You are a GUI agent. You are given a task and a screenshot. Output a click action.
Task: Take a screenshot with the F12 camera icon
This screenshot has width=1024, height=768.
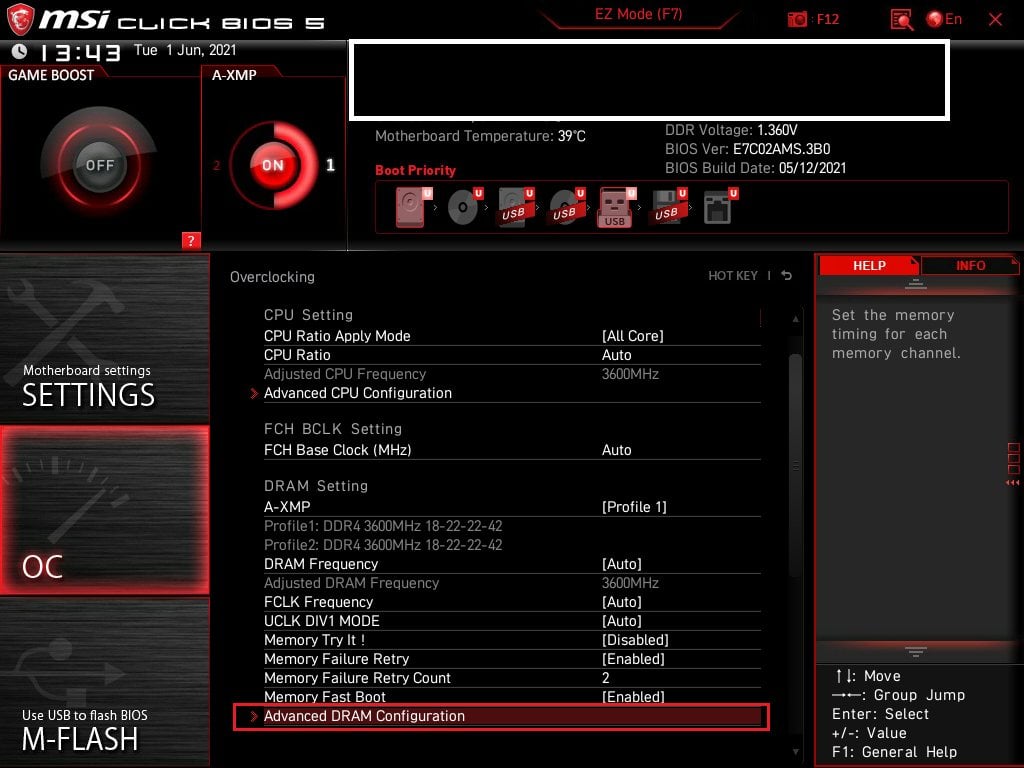click(797, 19)
